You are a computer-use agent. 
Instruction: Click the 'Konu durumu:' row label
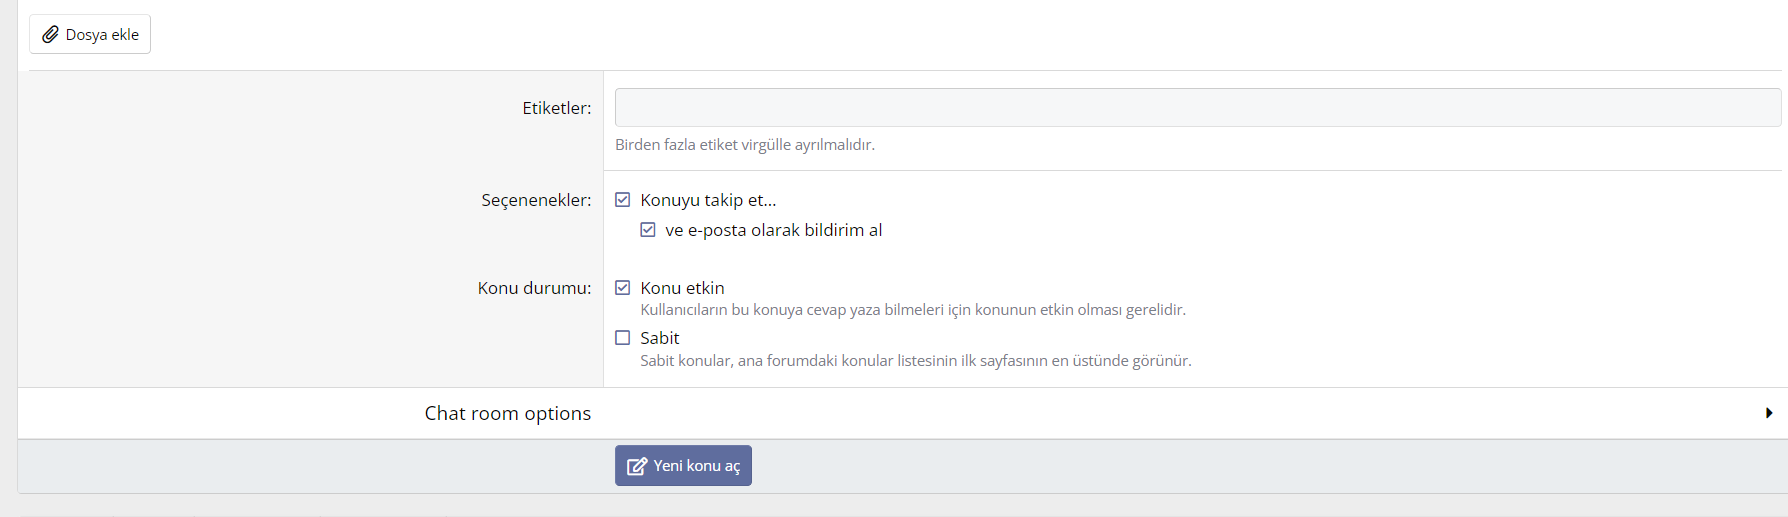tap(534, 288)
